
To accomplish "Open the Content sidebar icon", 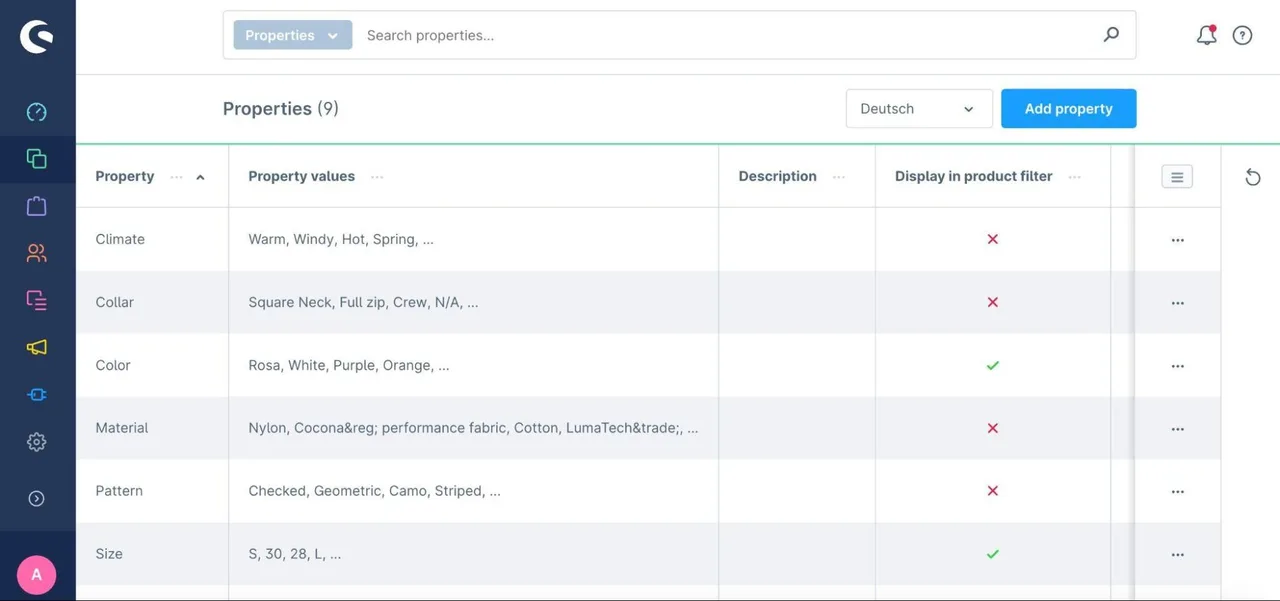I will (x=37, y=300).
